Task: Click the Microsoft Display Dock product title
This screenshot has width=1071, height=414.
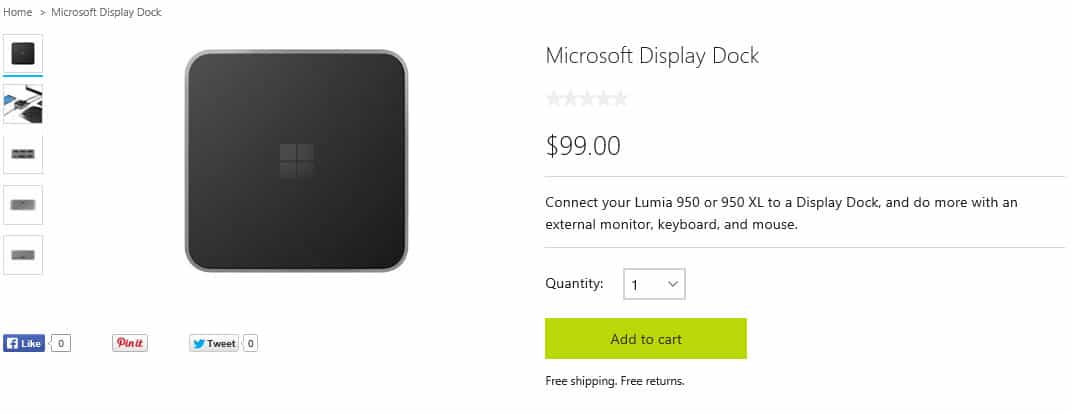Action: click(x=652, y=55)
